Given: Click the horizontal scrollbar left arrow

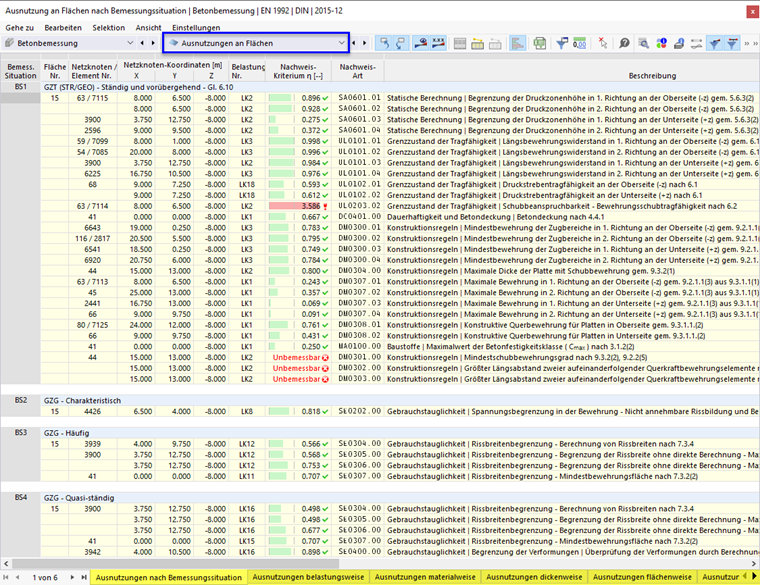Looking at the screenshot, I should (x=6, y=564).
